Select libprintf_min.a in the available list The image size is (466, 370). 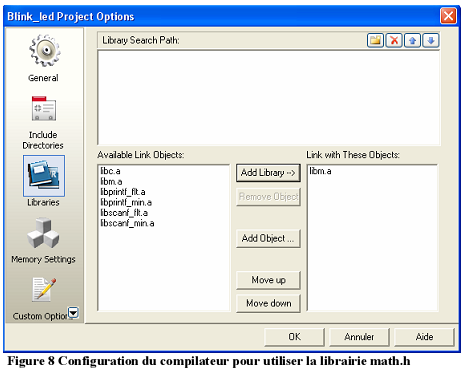tap(126, 202)
